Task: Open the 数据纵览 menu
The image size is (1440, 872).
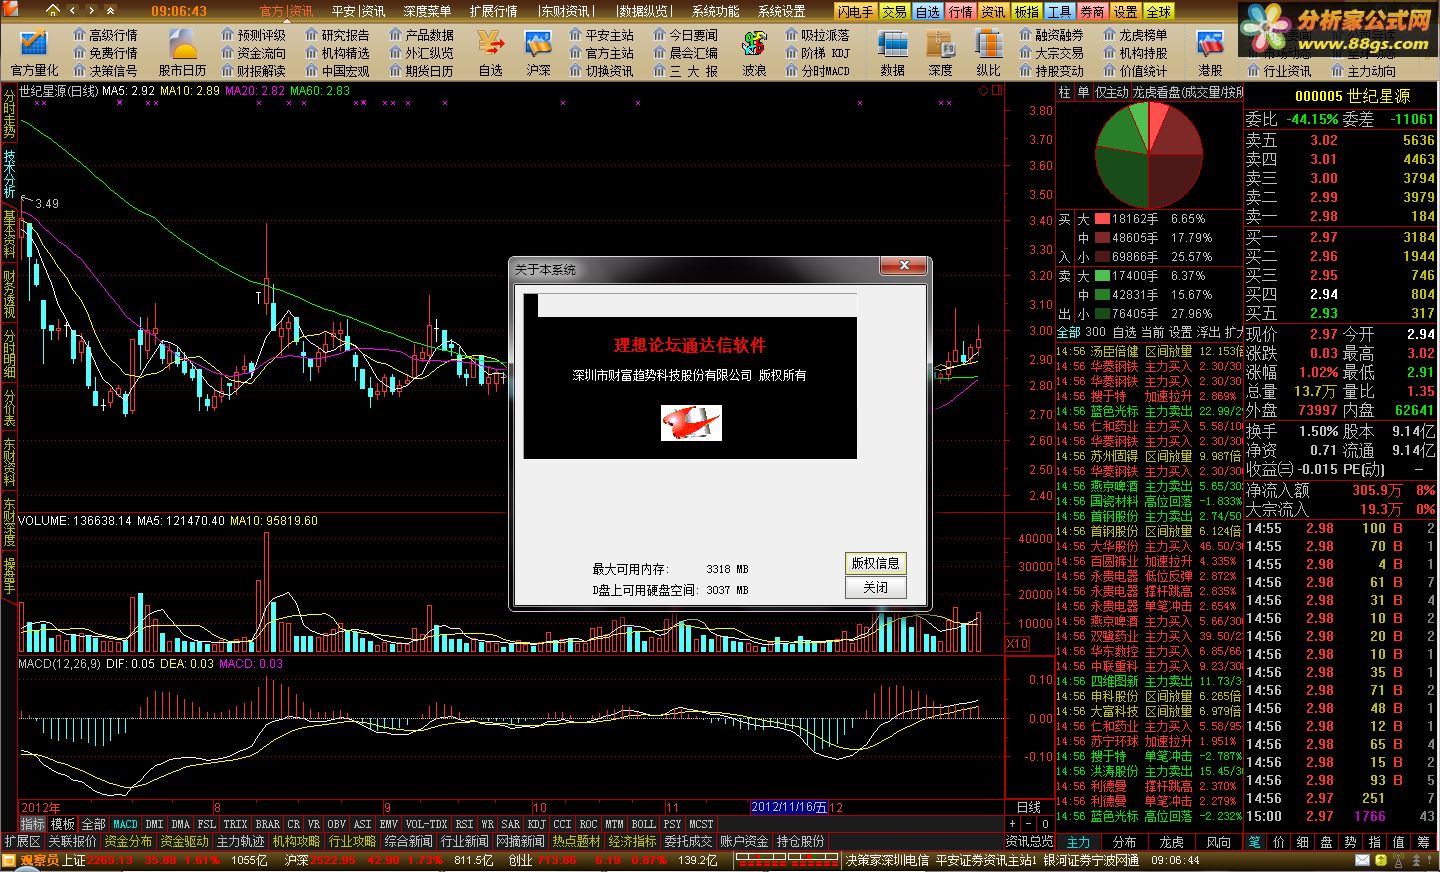Action: pyautogui.click(x=643, y=11)
